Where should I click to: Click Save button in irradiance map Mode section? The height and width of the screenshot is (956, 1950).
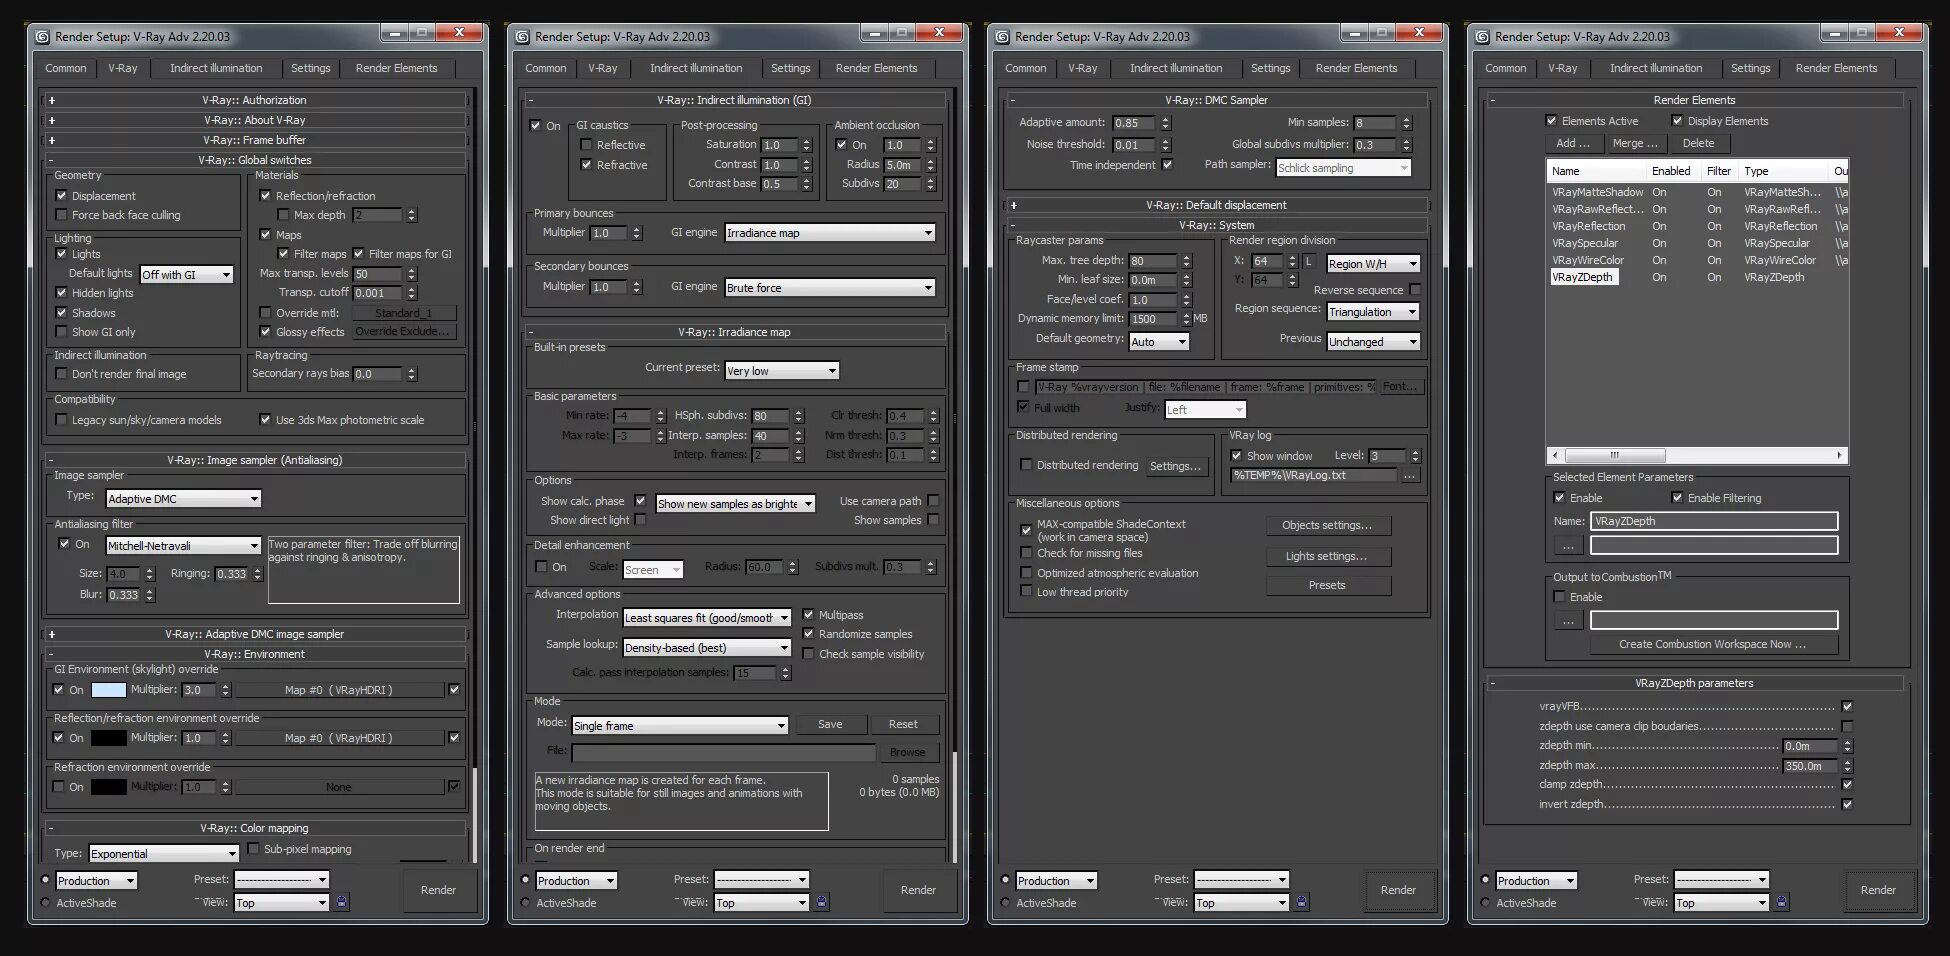pyautogui.click(x=830, y=724)
